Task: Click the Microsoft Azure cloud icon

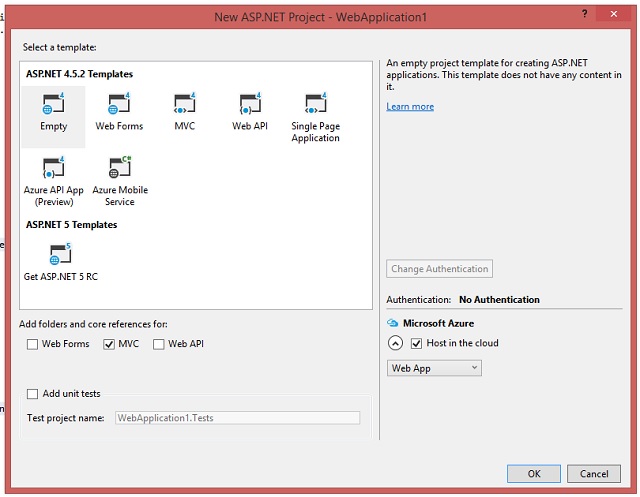Action: (392, 323)
